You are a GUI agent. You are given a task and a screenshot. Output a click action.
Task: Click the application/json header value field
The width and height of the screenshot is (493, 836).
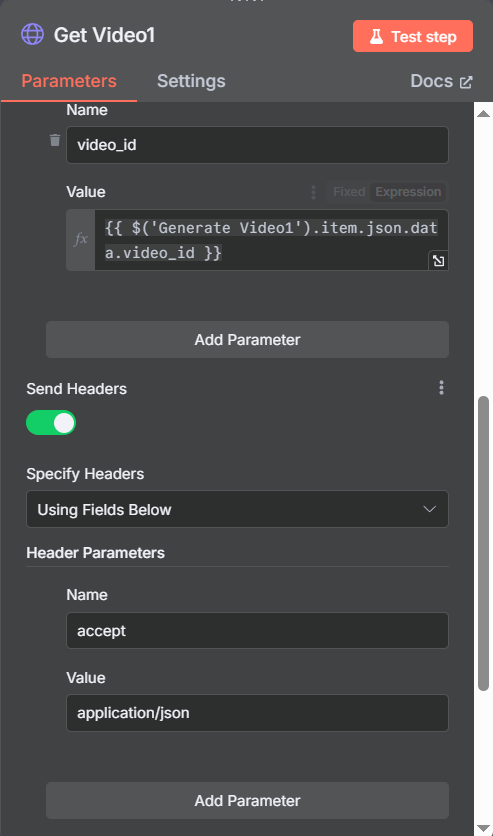pos(257,713)
